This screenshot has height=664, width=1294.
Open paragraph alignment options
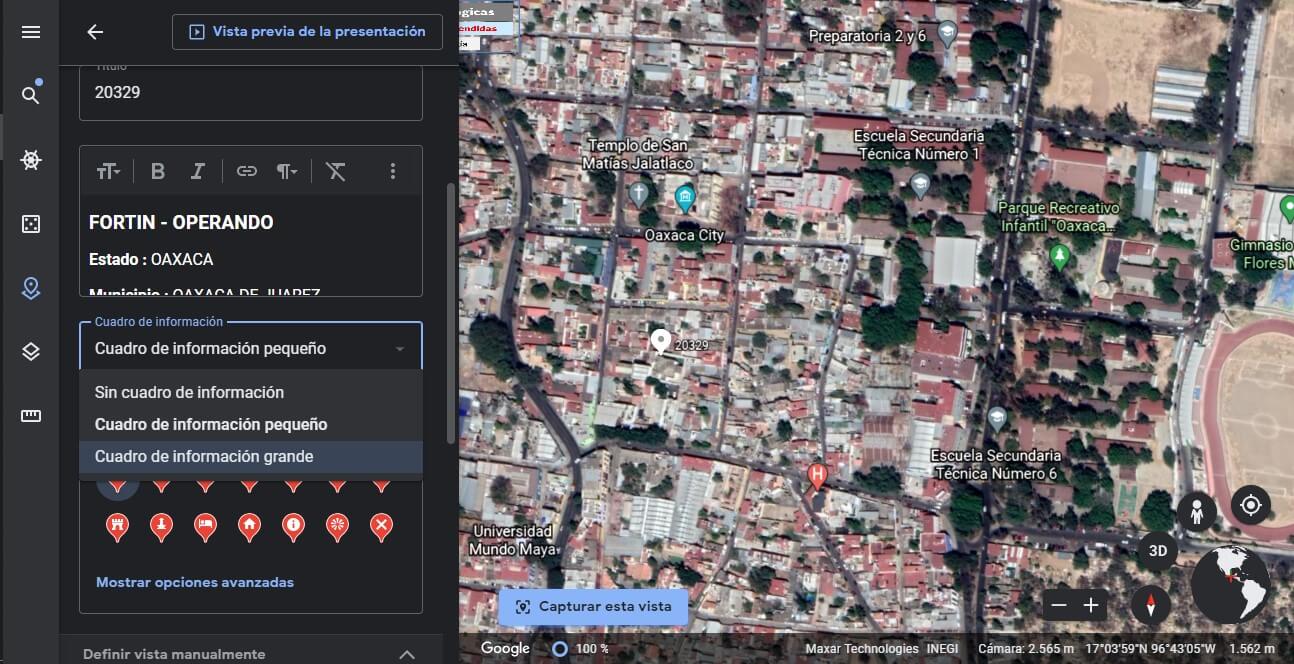[x=287, y=172]
